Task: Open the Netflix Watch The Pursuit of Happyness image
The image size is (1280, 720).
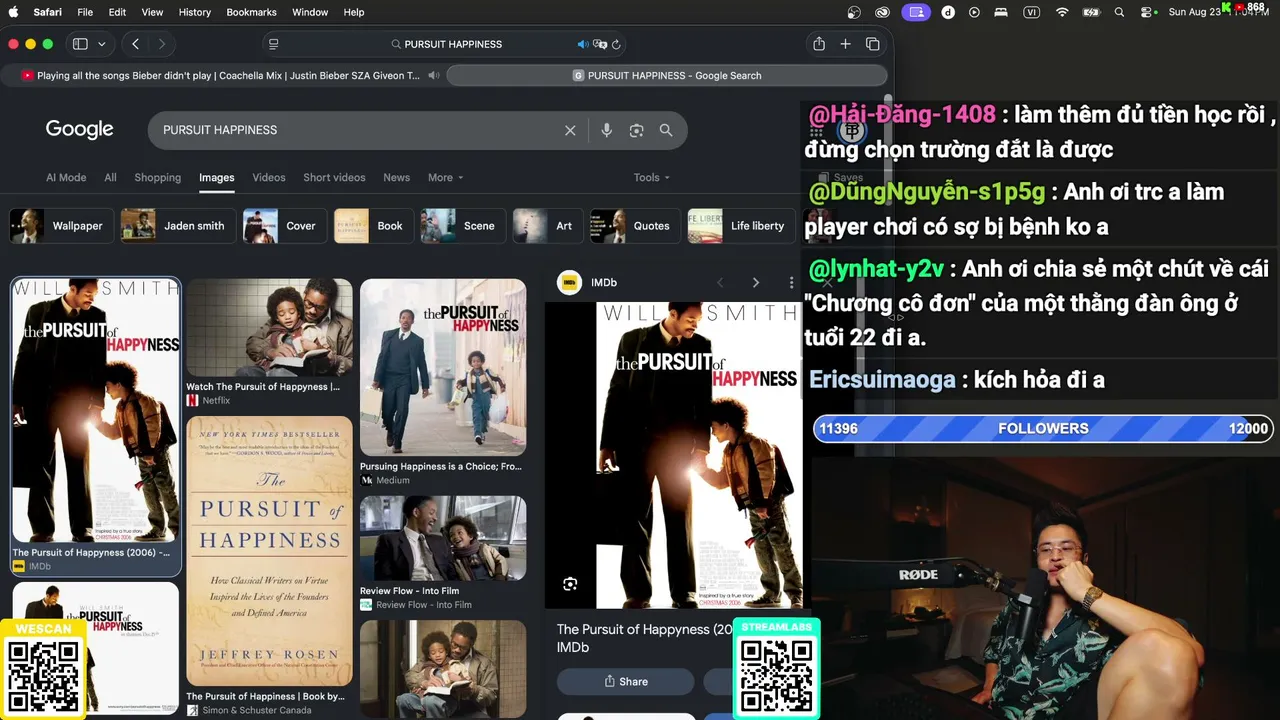Action: (x=269, y=328)
